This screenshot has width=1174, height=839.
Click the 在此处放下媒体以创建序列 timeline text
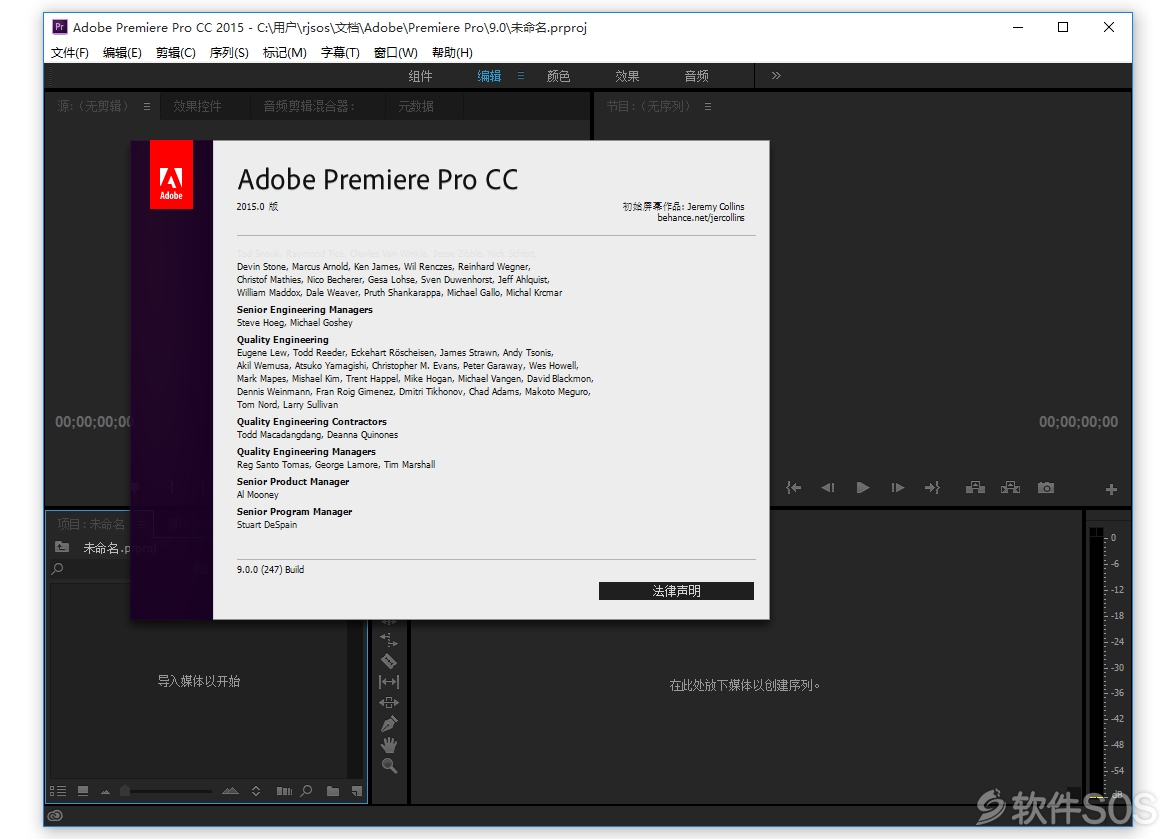tap(744, 686)
